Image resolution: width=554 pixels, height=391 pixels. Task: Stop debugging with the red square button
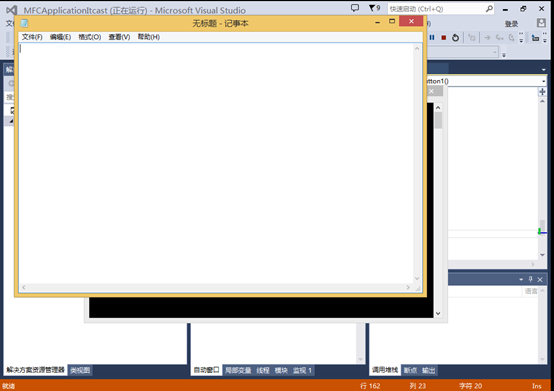coord(444,37)
